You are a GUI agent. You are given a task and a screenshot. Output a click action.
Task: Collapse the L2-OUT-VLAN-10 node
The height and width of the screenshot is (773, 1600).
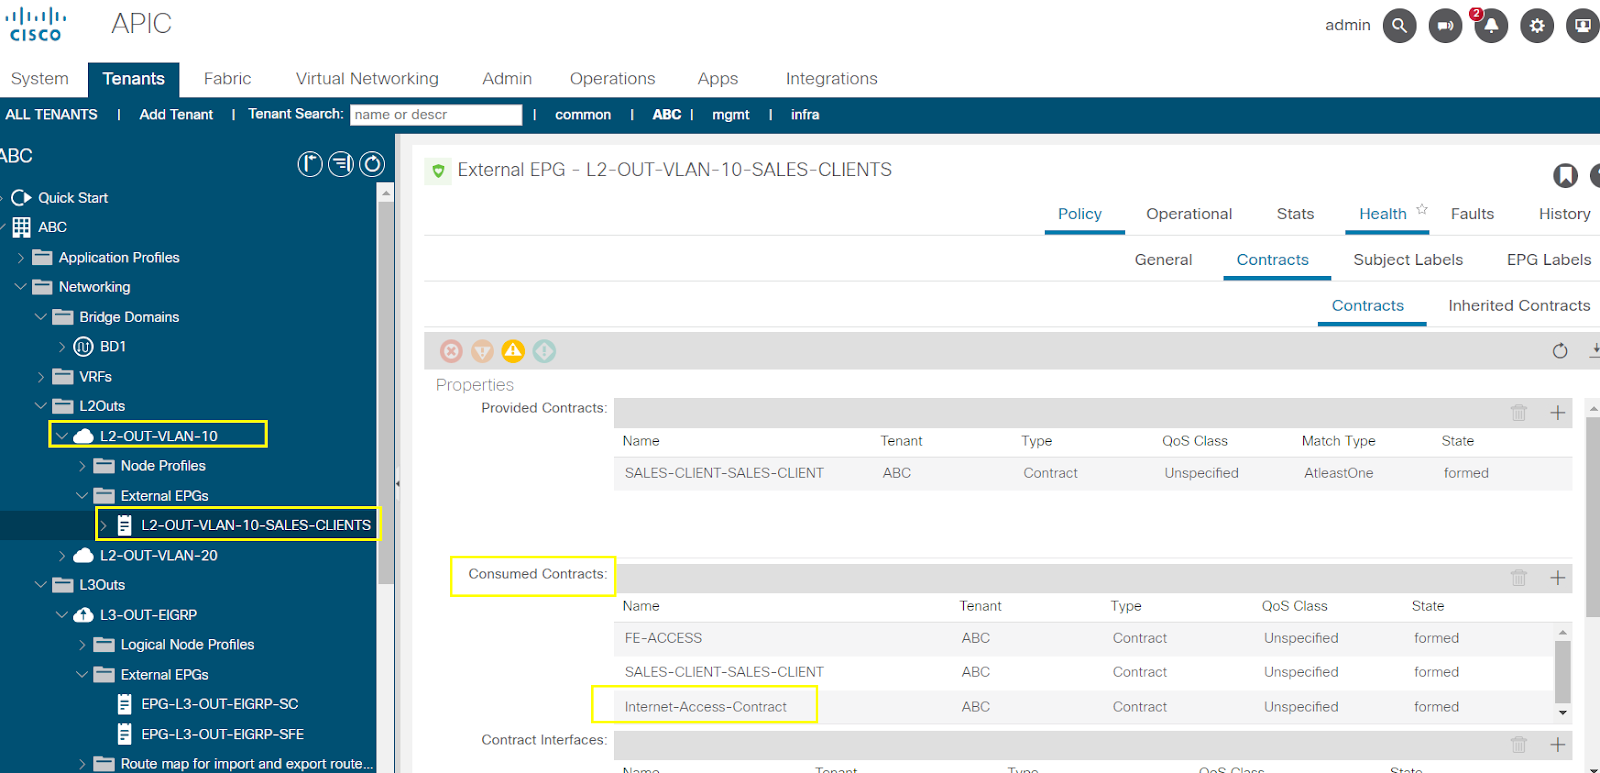(x=62, y=436)
